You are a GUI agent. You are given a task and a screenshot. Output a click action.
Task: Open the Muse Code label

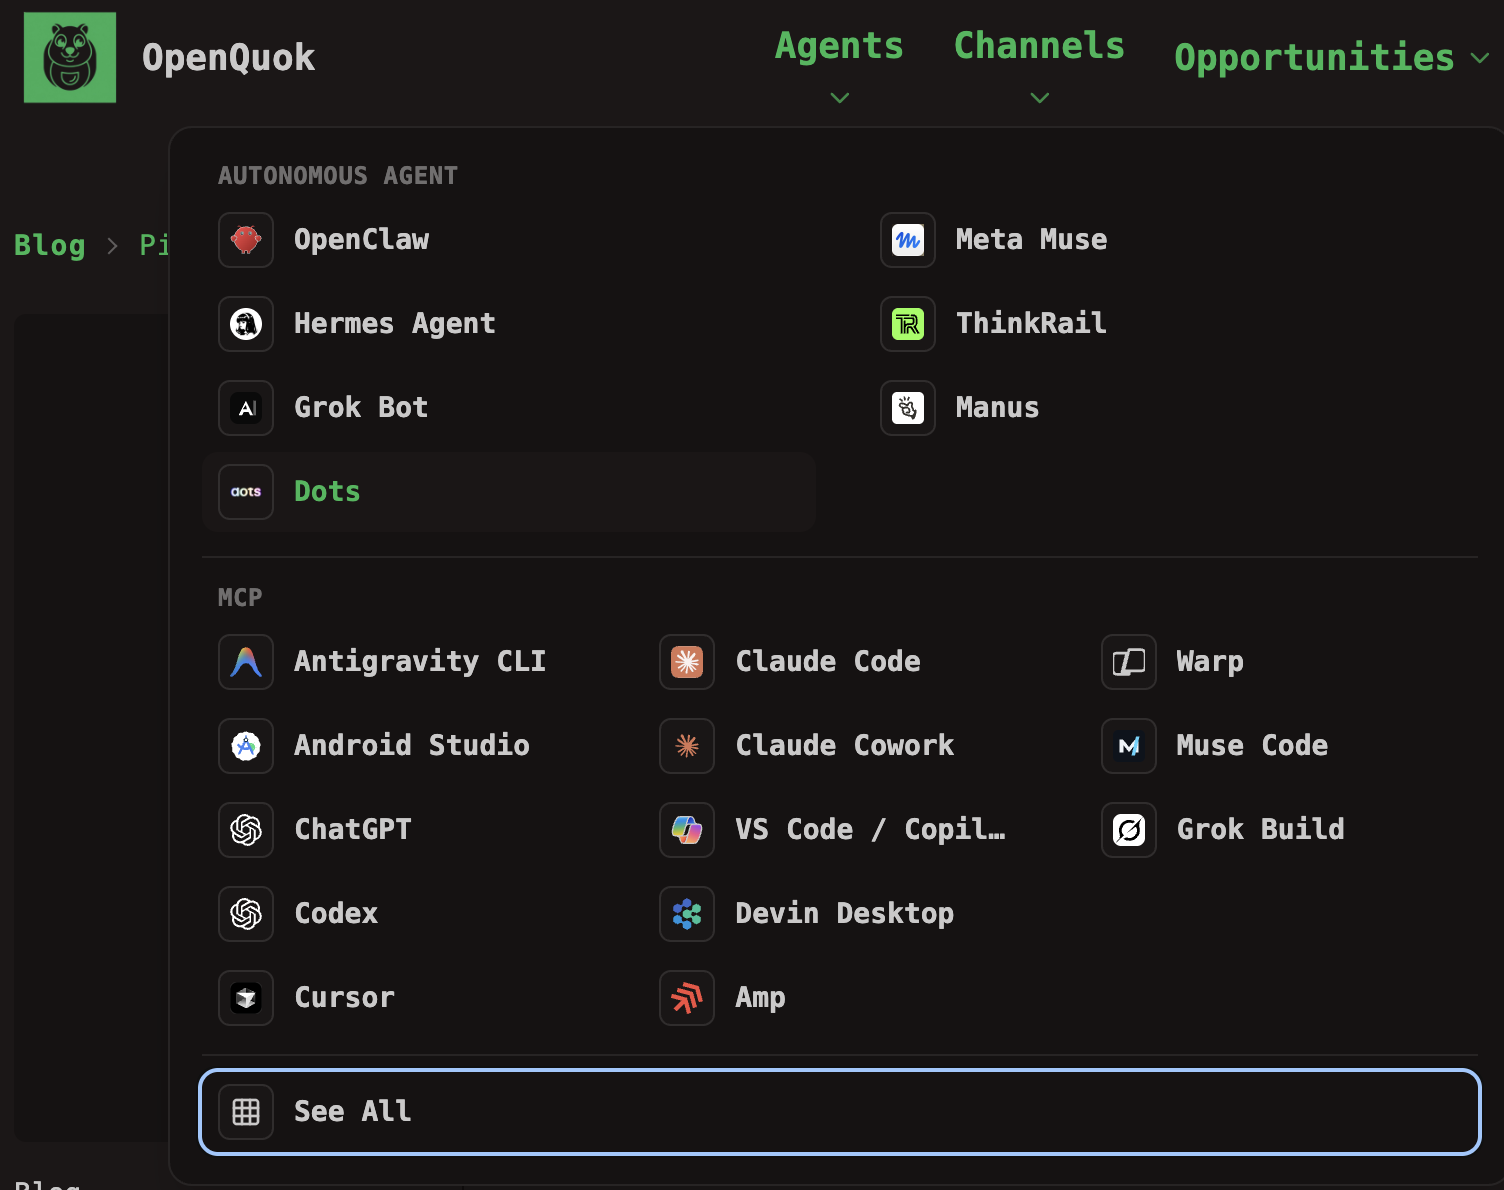[x=1253, y=745]
